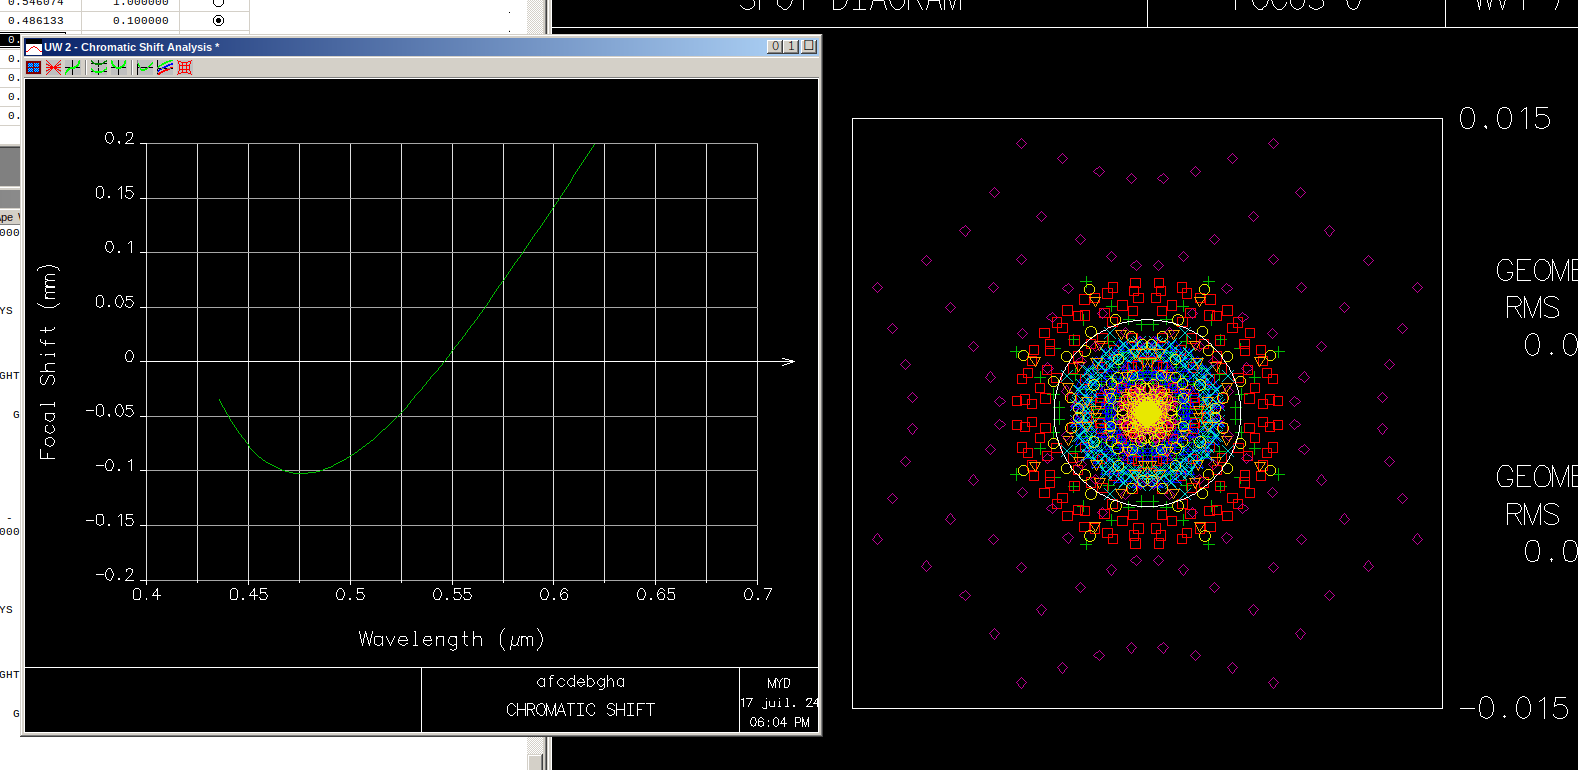
Task: Select the radio button for wavelength 0.486133
Action: pyautogui.click(x=218, y=20)
